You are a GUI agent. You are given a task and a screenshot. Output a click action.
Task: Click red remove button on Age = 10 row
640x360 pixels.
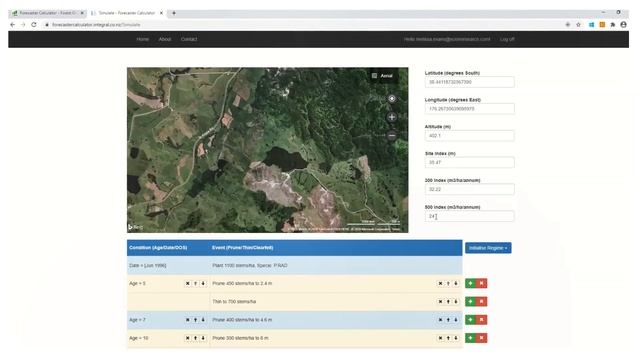tap(482, 338)
